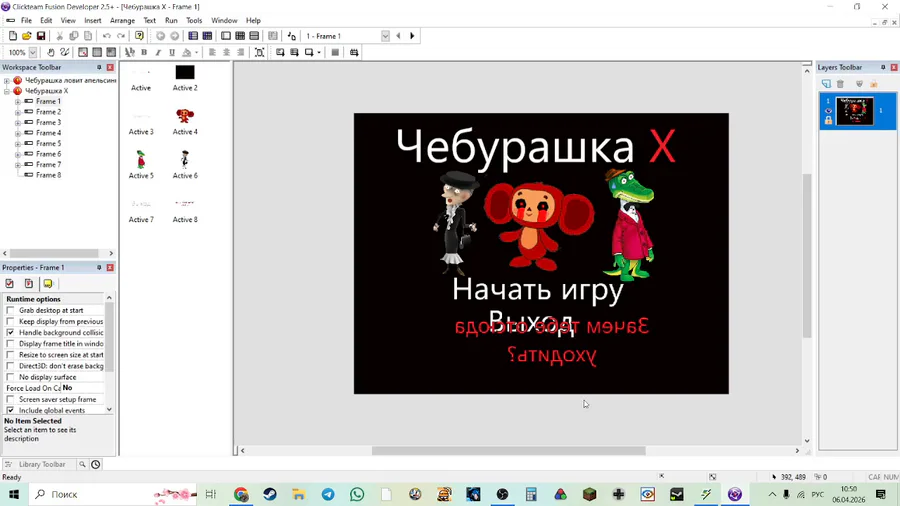Expand the Чебурашка ловит апельсины application node

(7, 81)
